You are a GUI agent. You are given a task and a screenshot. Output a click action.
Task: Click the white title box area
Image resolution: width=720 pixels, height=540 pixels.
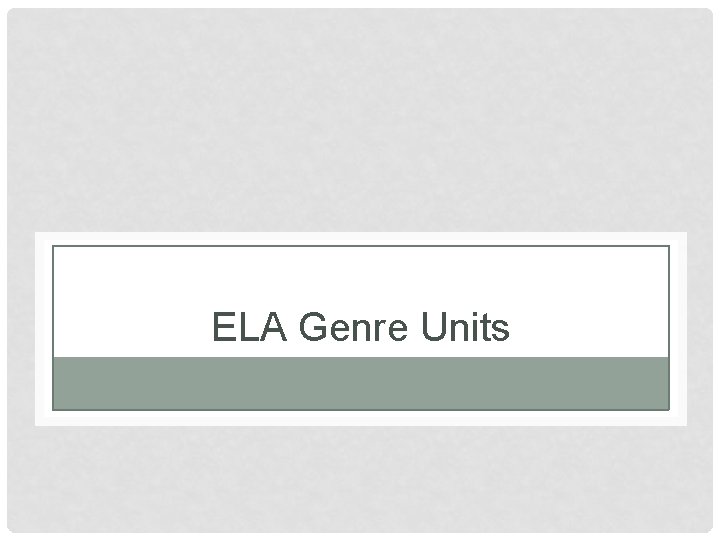(x=361, y=302)
